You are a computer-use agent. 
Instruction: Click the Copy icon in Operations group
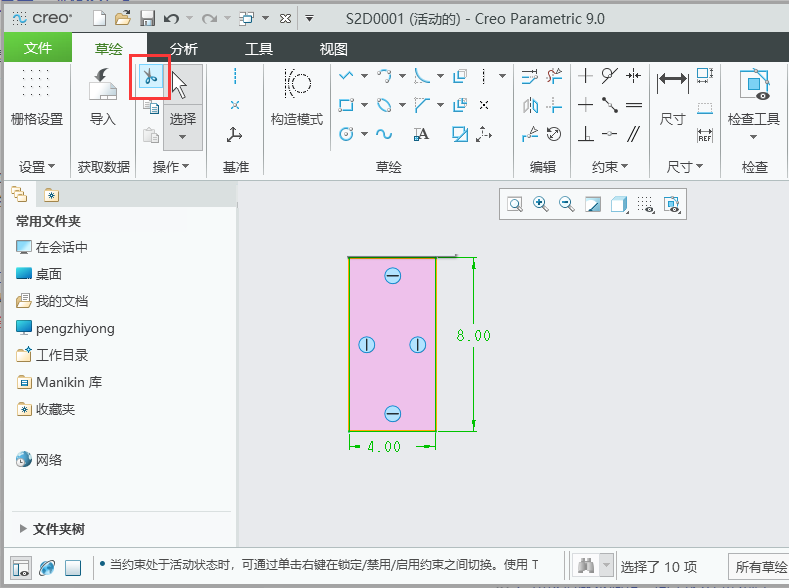pos(150,107)
